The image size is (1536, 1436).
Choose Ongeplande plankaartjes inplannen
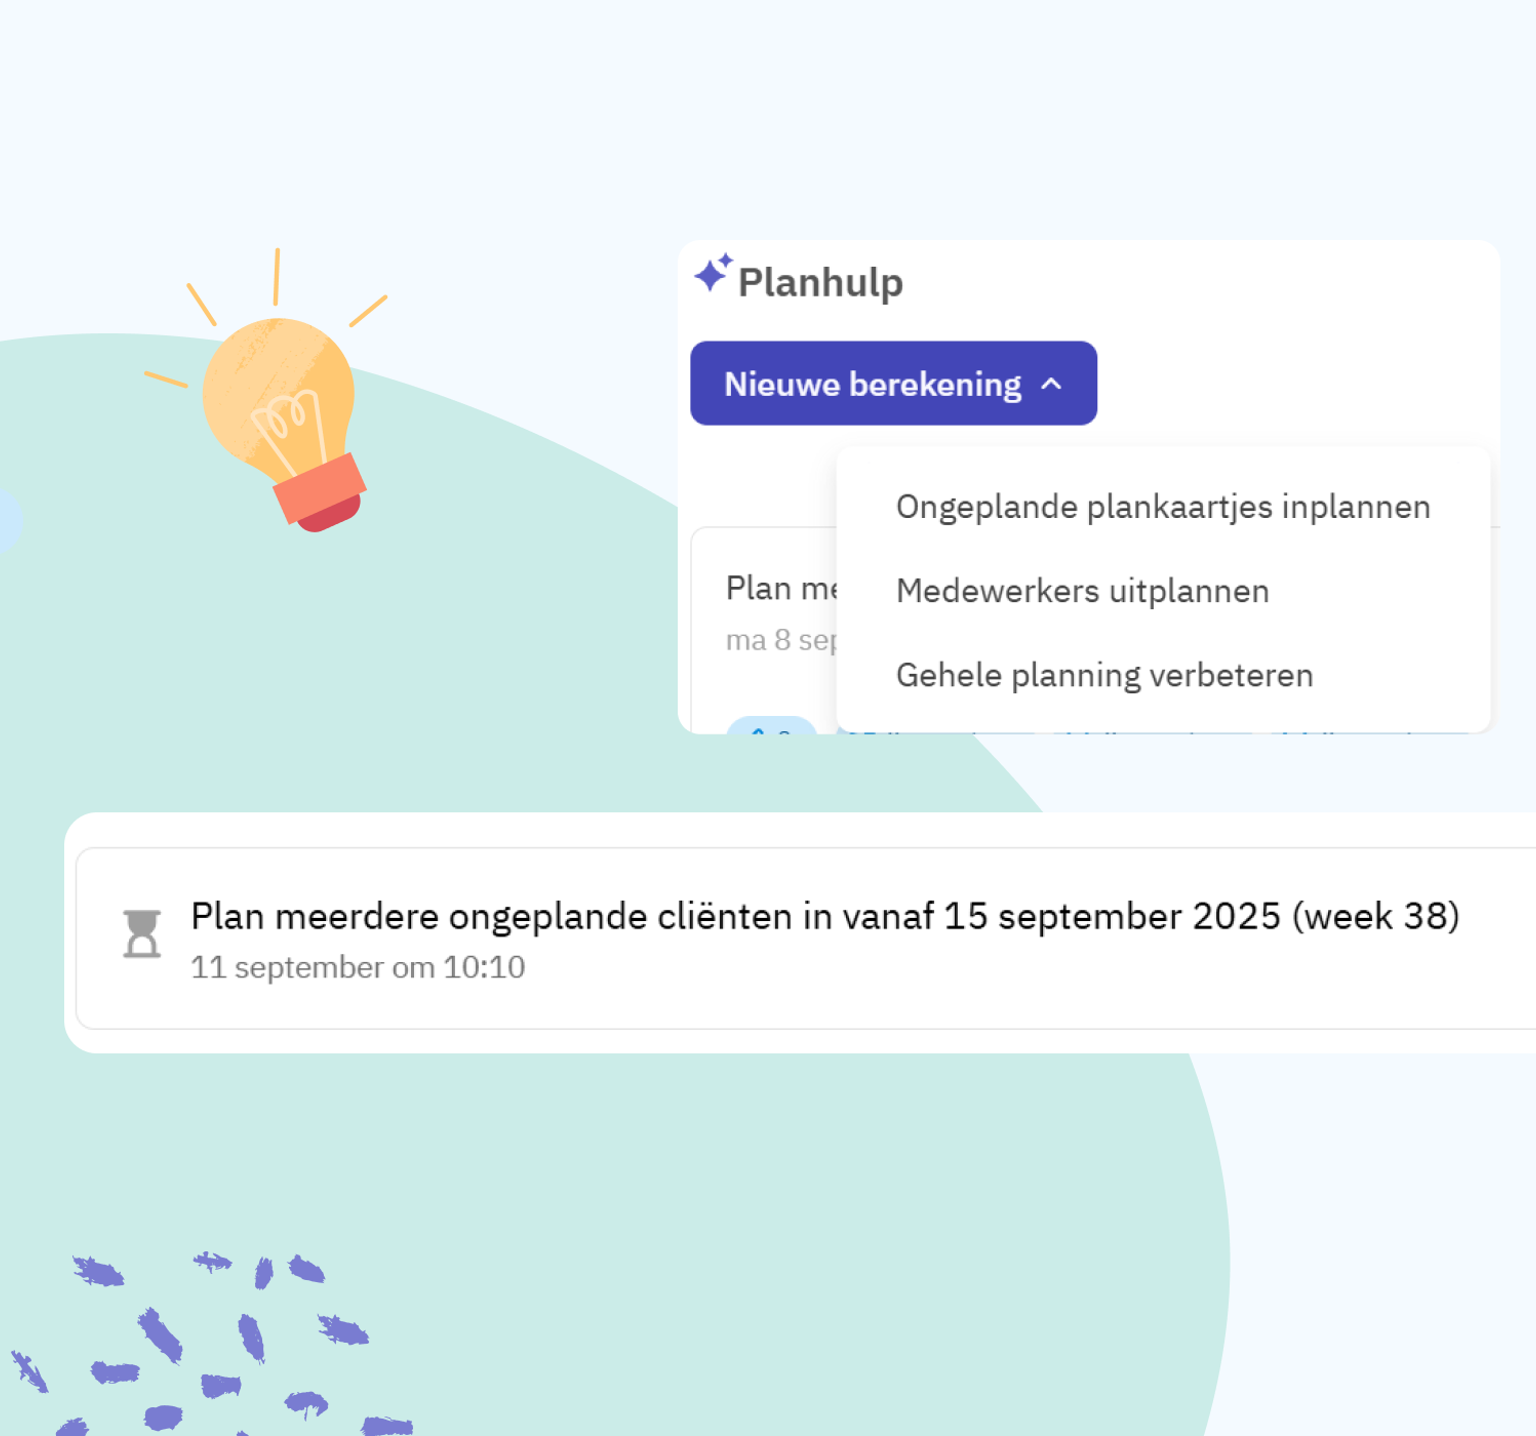(x=1163, y=507)
